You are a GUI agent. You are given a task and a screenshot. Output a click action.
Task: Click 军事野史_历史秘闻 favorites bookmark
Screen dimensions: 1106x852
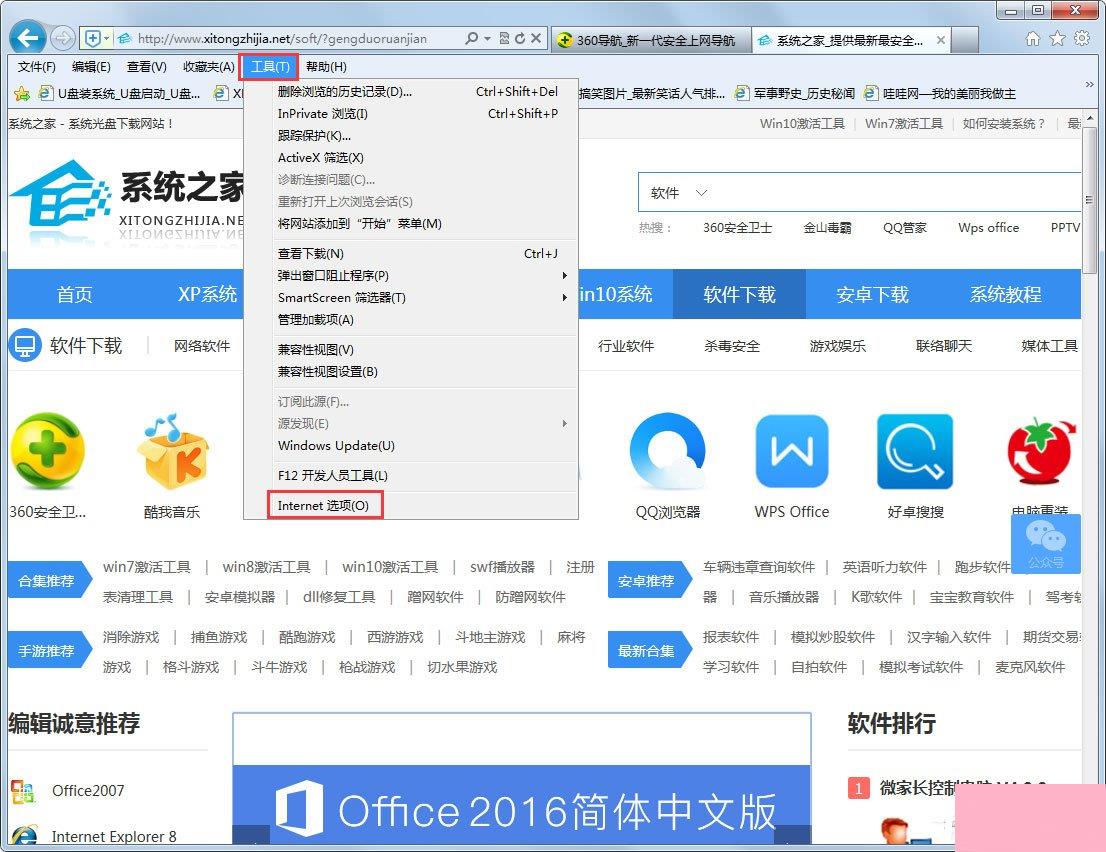pyautogui.click(x=794, y=93)
